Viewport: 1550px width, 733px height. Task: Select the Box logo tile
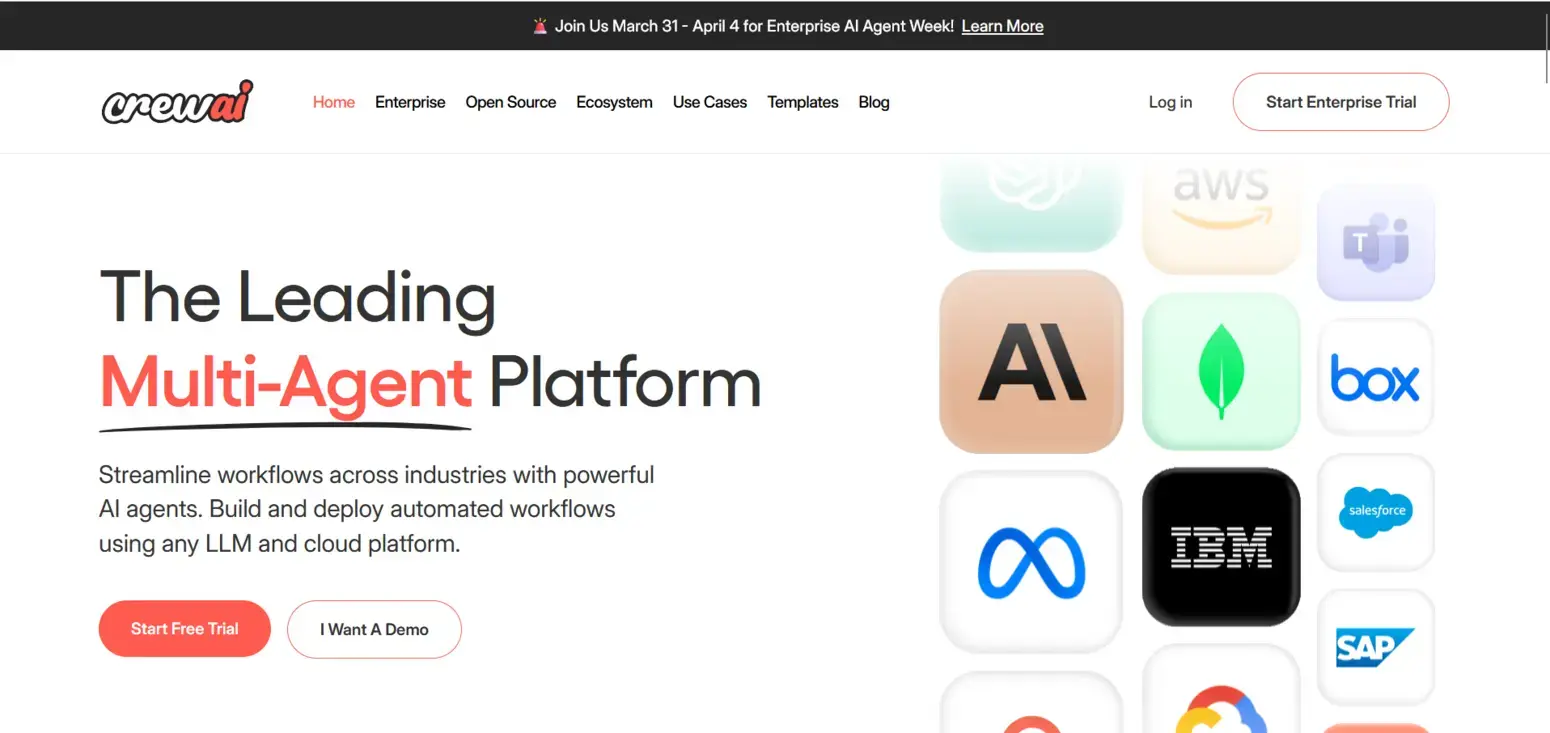click(1375, 378)
